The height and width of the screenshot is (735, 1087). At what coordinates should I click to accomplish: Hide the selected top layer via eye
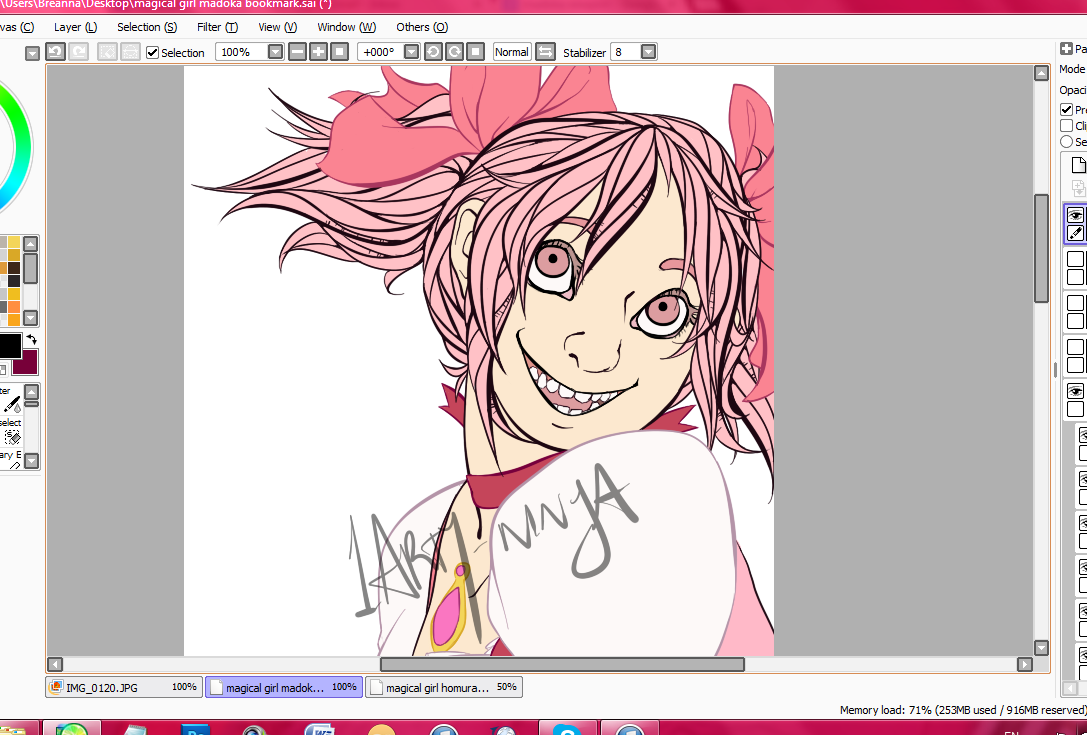(1075, 215)
